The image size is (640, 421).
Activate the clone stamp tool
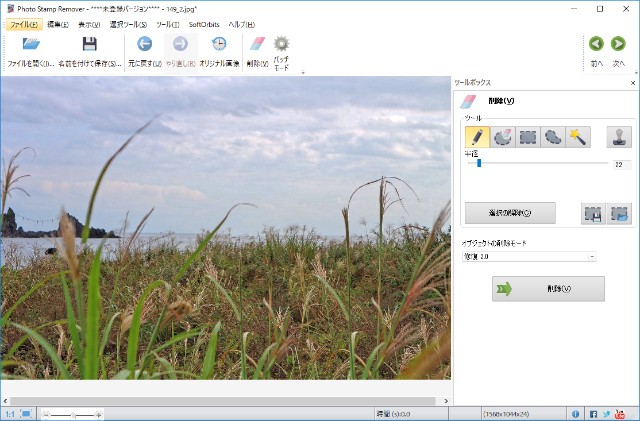pyautogui.click(x=619, y=137)
